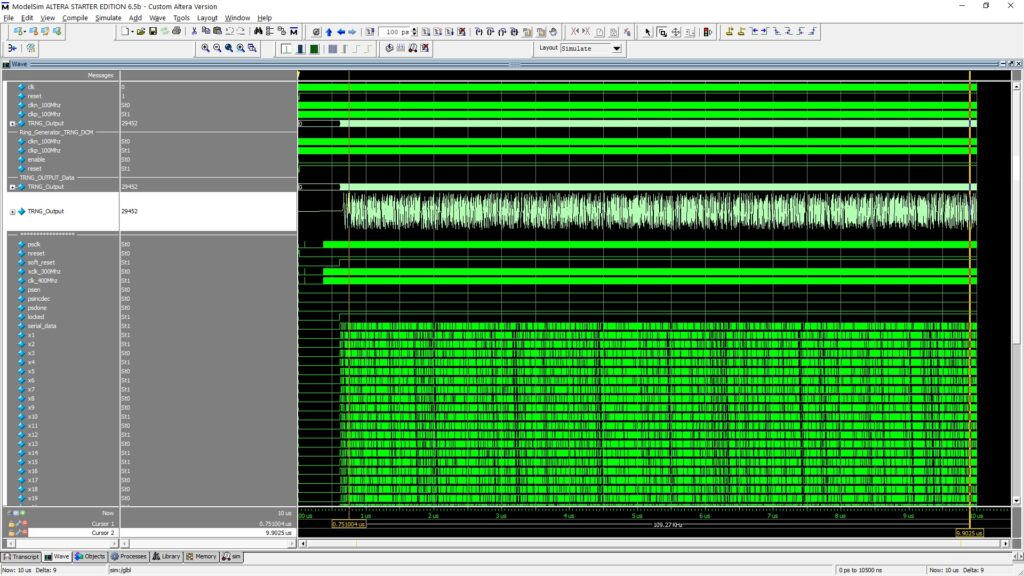The width and height of the screenshot is (1024, 576).
Task: Select the arrow pointer select mode tool
Action: point(648,31)
